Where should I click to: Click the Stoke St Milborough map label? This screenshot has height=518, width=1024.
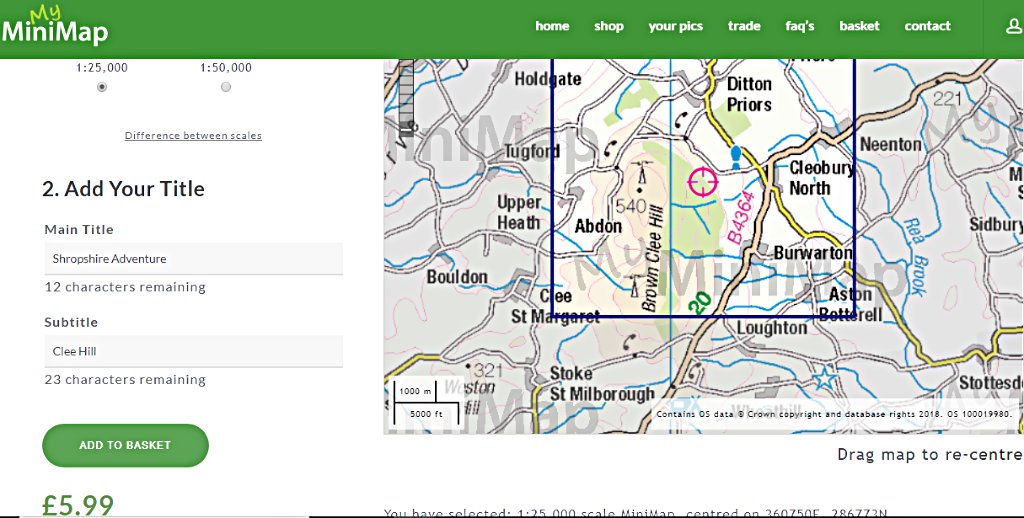[x=601, y=383]
